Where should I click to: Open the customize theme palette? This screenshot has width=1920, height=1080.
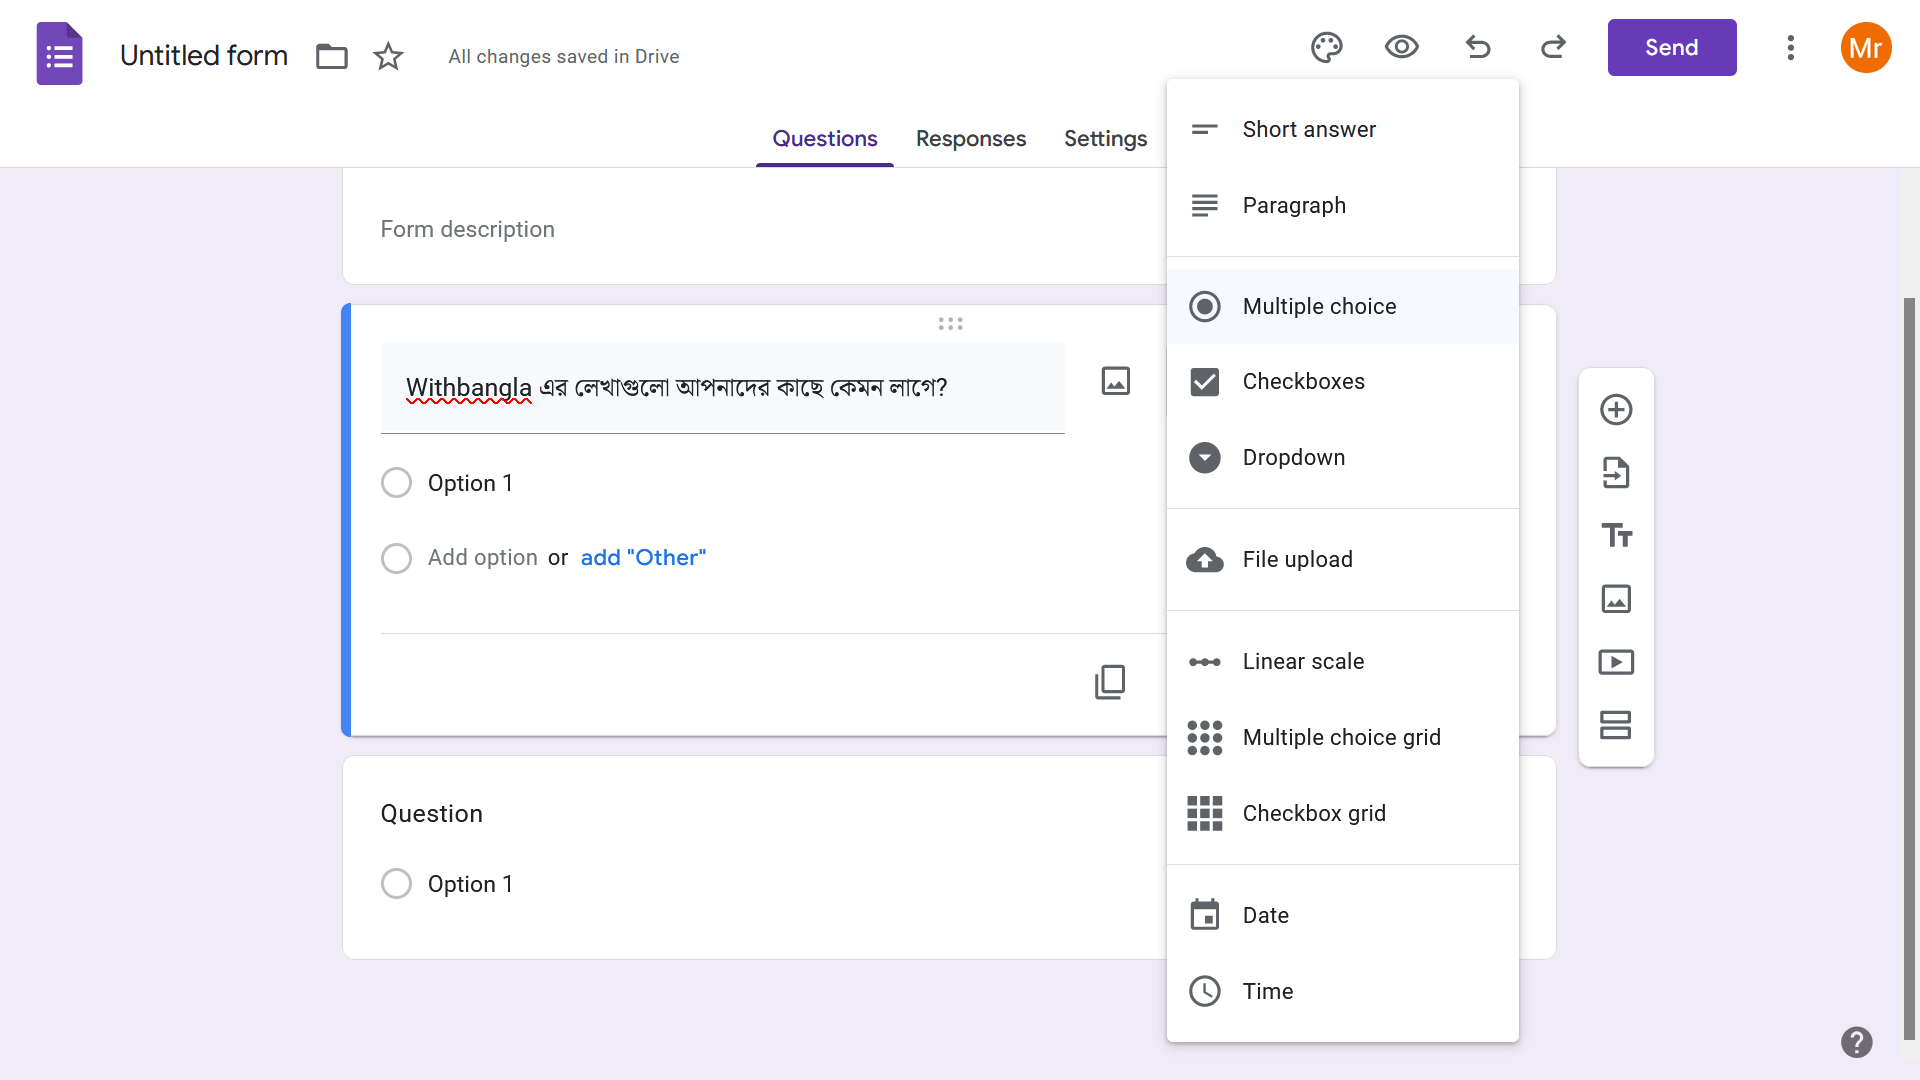coord(1326,47)
